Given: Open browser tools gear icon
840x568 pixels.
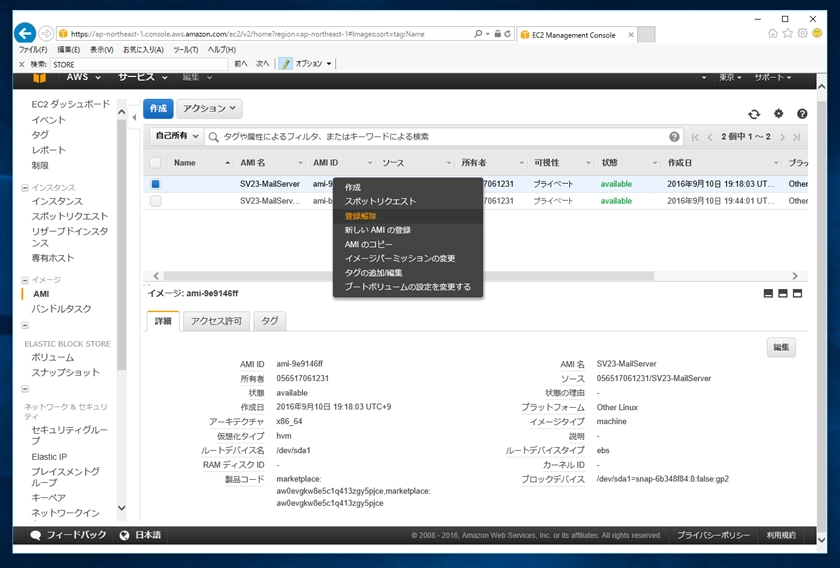Looking at the screenshot, I should pos(802,33).
